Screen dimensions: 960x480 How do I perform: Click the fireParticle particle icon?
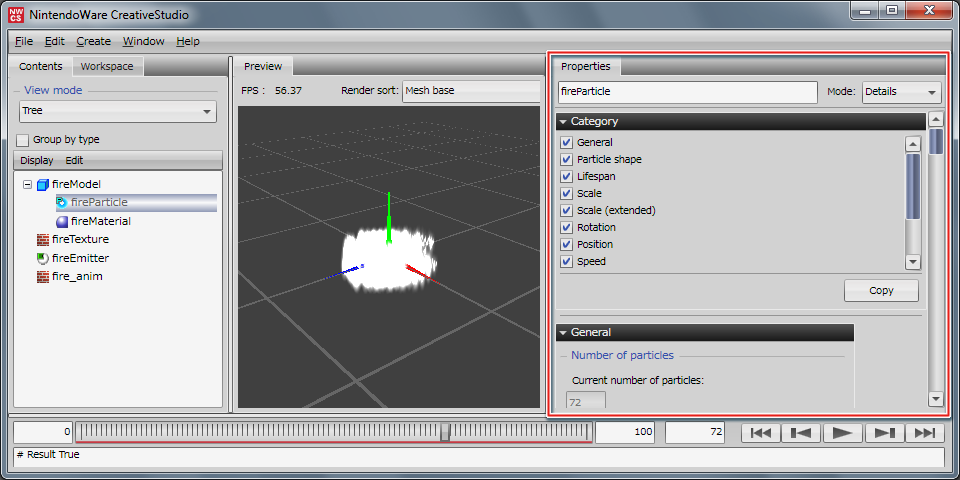[x=61, y=203]
